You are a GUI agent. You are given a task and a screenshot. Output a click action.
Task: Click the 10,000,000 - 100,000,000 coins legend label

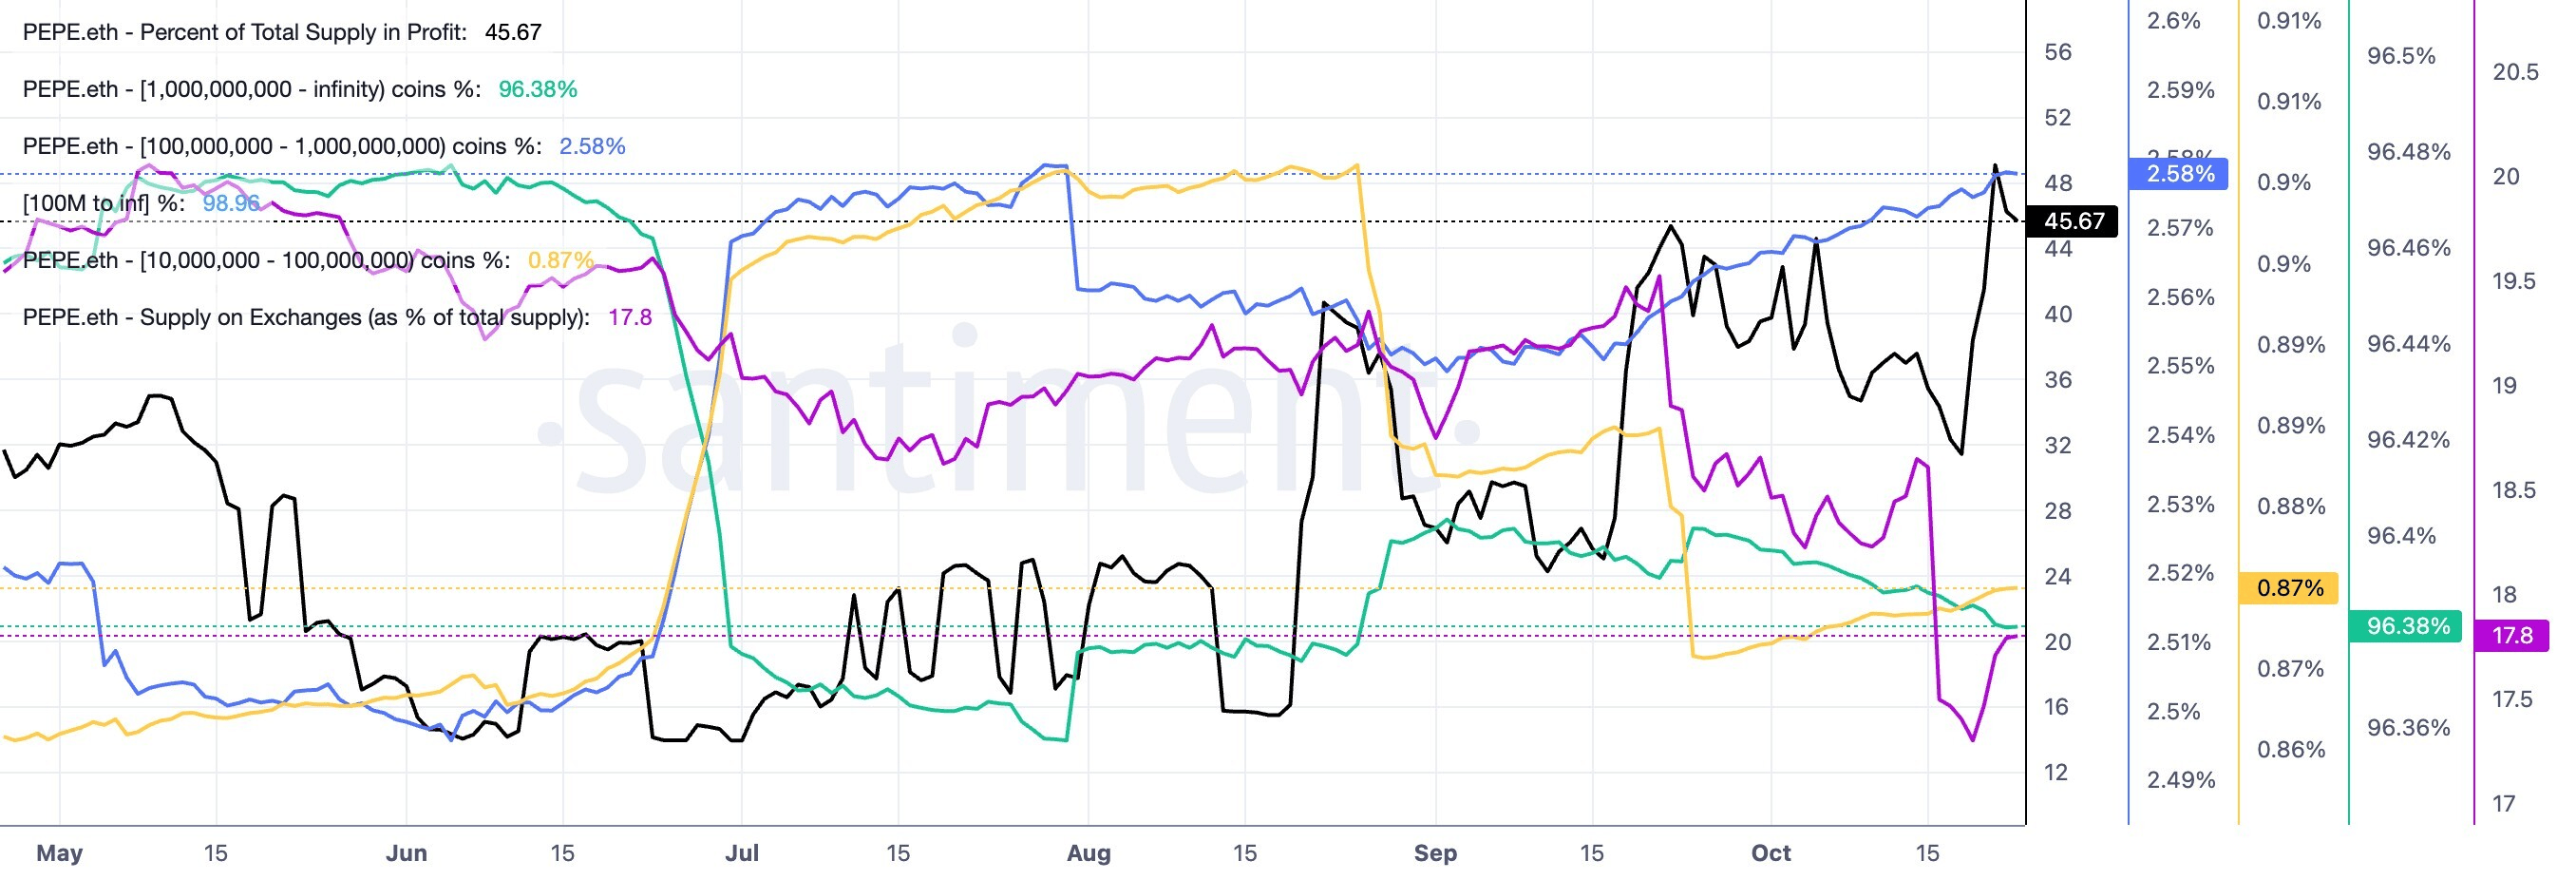point(308,260)
